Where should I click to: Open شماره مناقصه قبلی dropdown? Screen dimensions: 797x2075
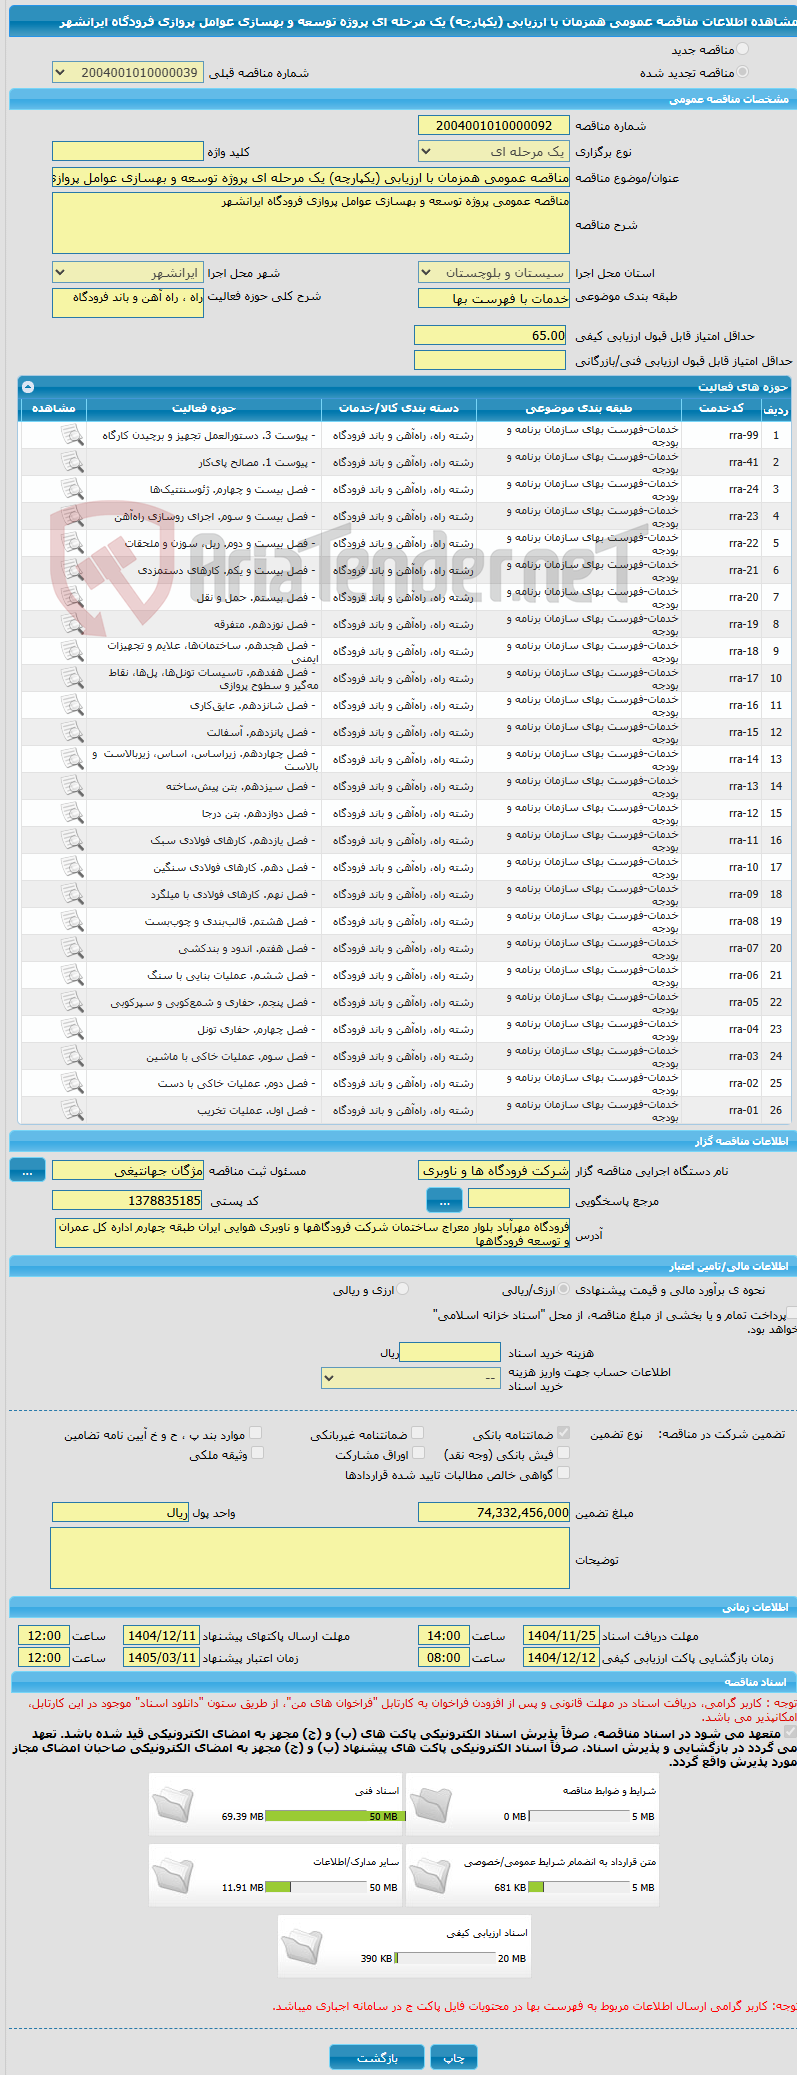coord(128,73)
